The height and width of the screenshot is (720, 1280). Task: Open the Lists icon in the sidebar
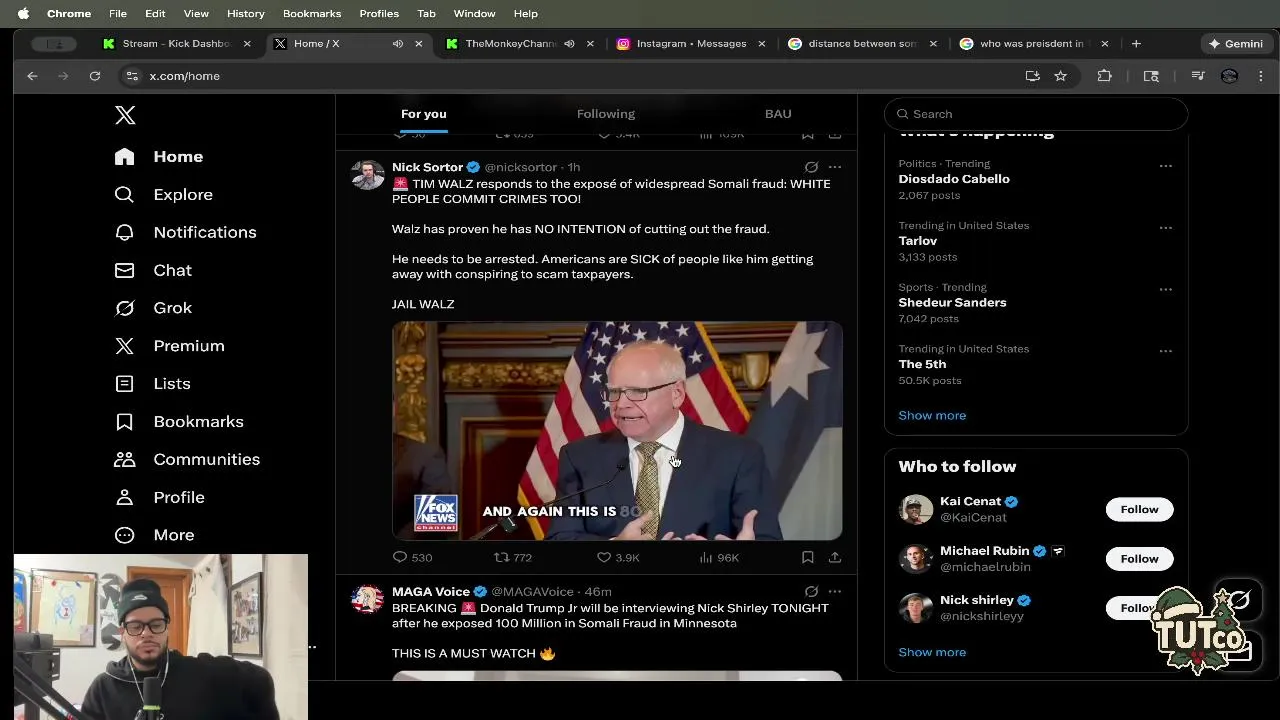pos(124,384)
